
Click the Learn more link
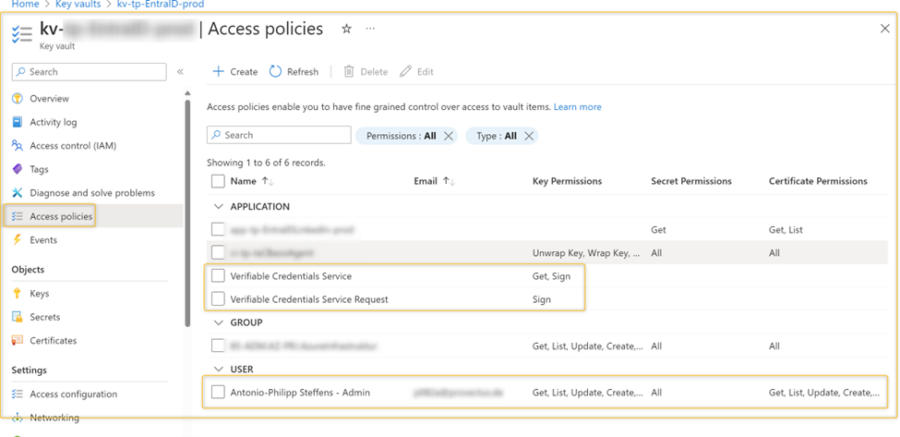(577, 107)
